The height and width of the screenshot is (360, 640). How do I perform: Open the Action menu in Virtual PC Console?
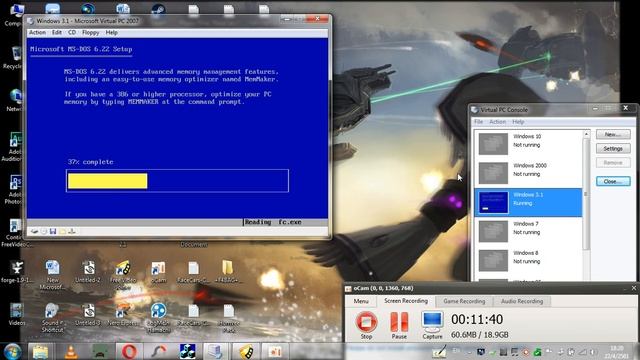point(497,122)
